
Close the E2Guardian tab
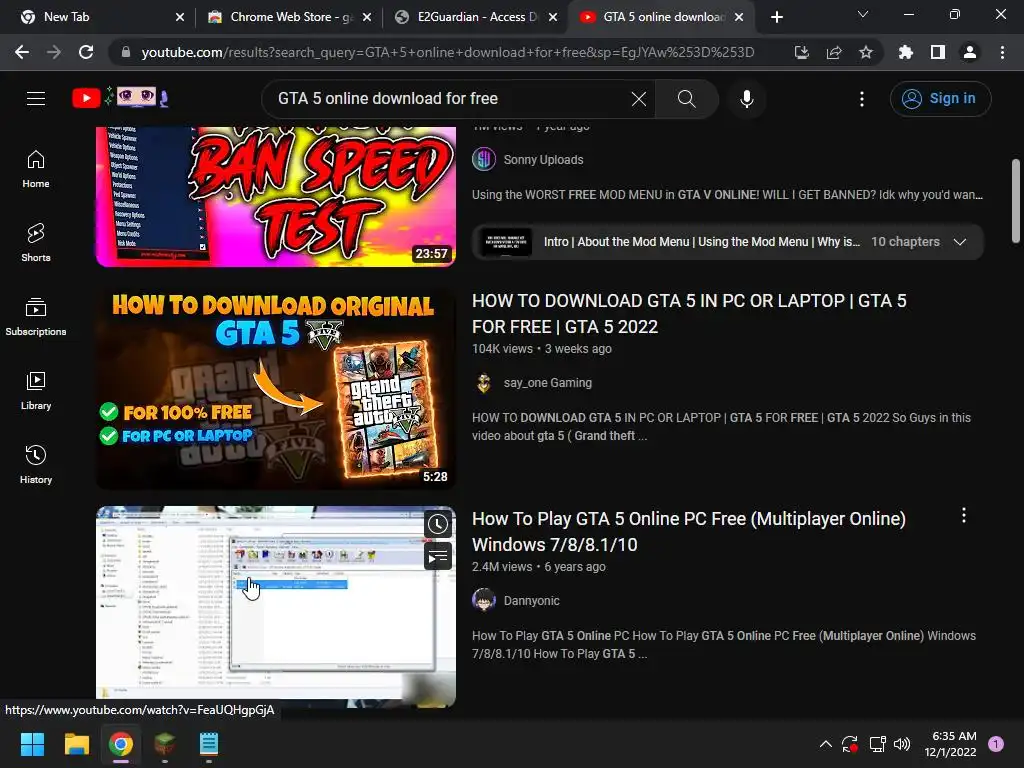pyautogui.click(x=553, y=17)
